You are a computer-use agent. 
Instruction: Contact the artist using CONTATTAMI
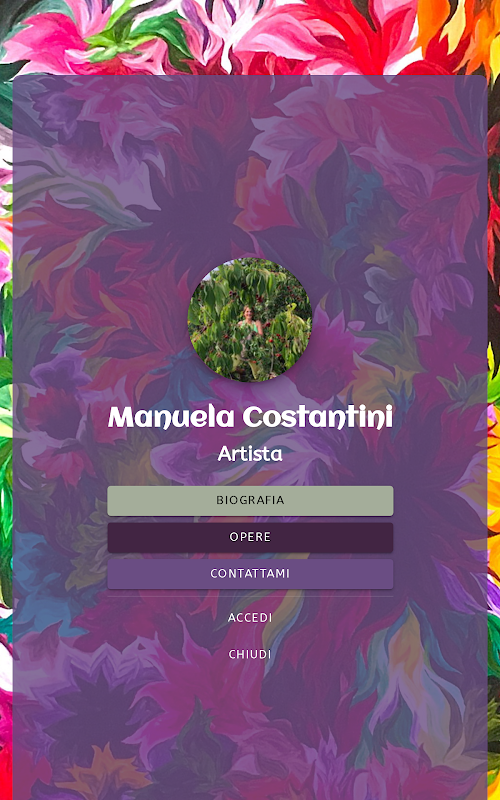(x=250, y=574)
